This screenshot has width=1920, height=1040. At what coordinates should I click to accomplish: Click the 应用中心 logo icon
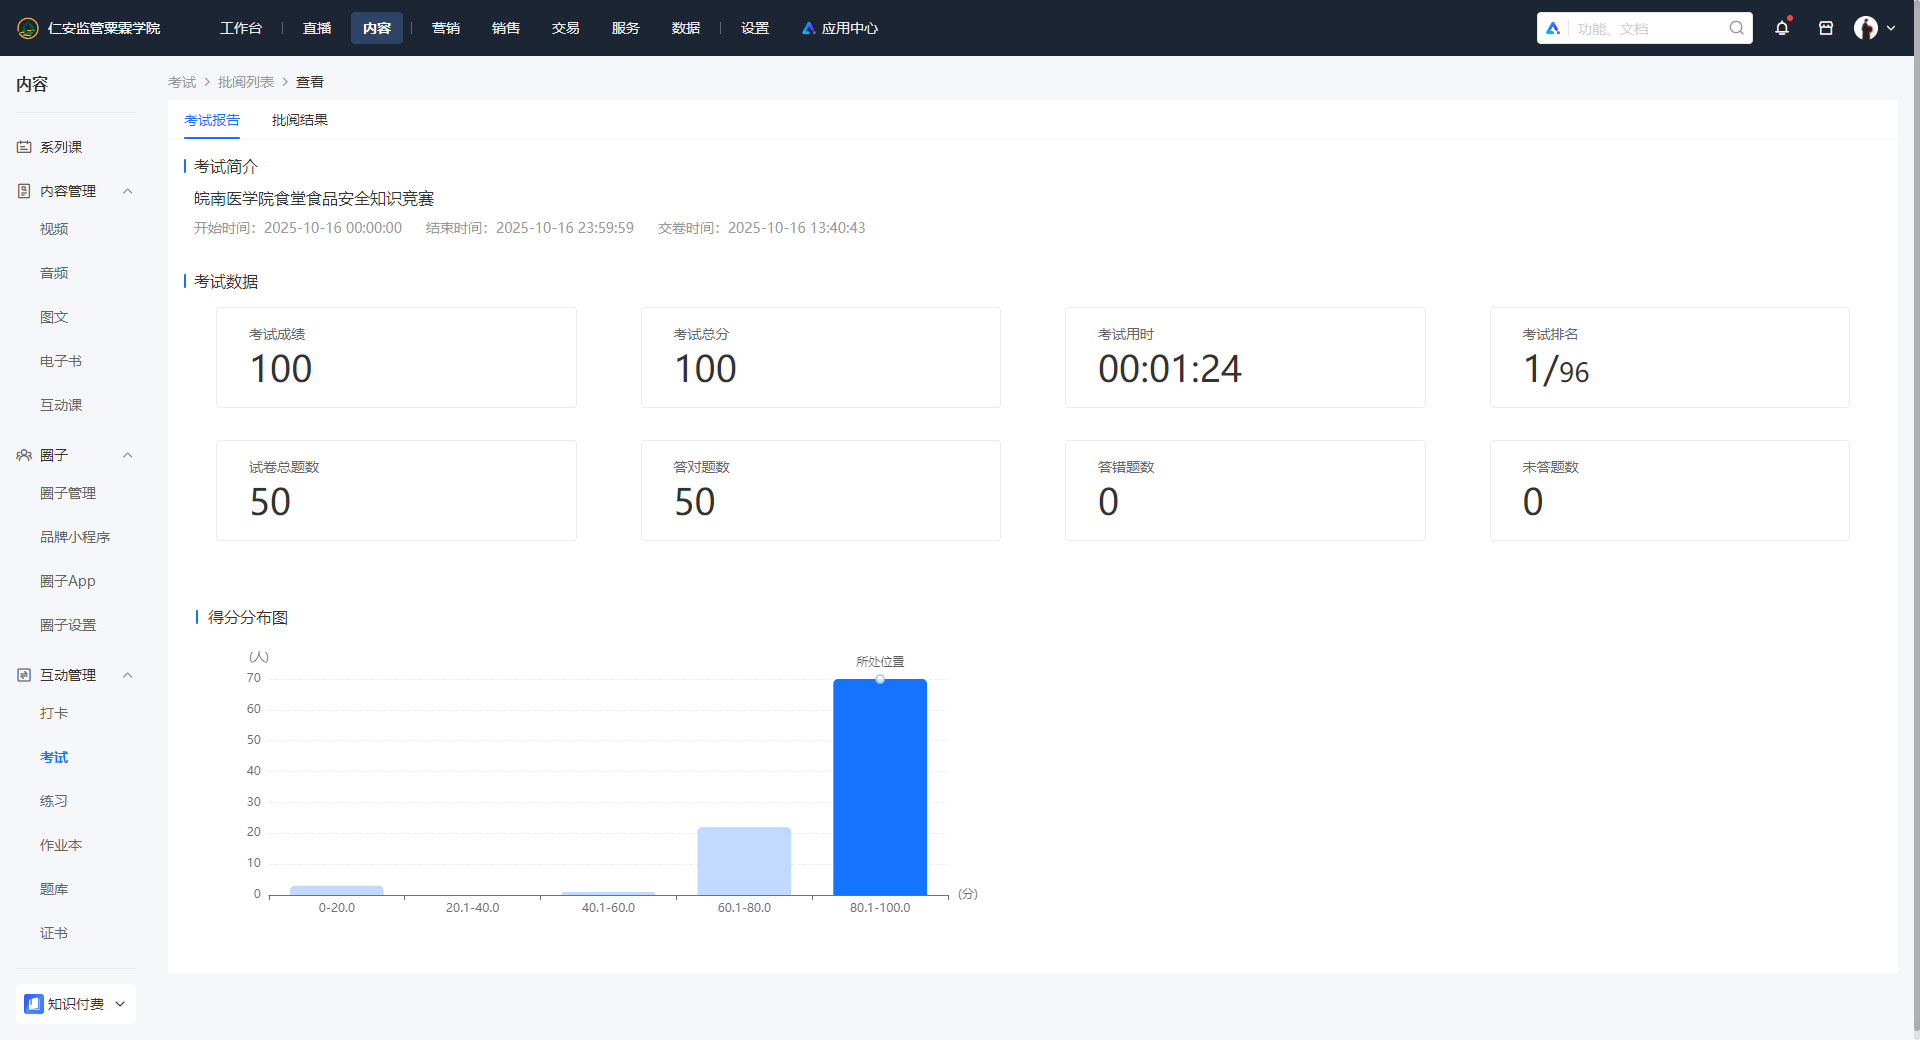pyautogui.click(x=808, y=28)
